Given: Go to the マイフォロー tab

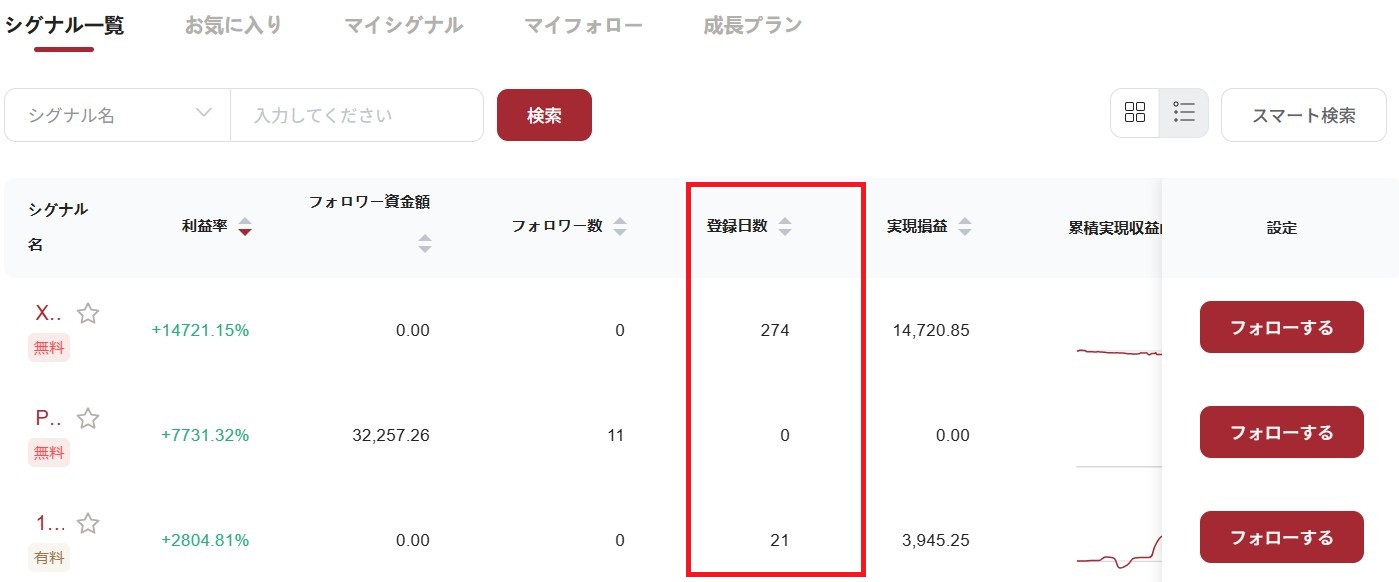Looking at the screenshot, I should (583, 26).
